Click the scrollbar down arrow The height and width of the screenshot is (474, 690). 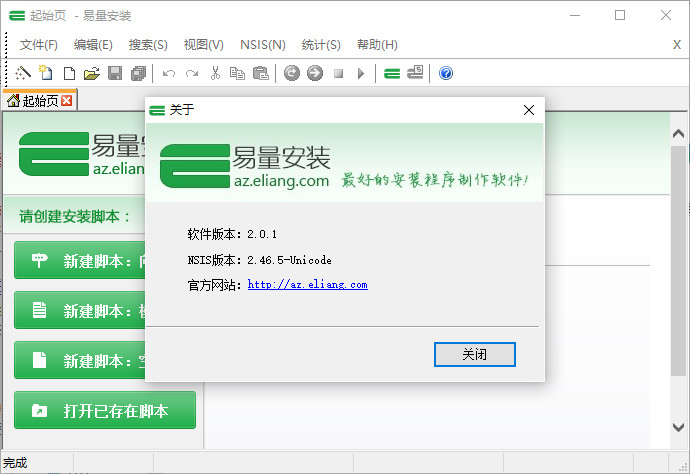coord(678,426)
